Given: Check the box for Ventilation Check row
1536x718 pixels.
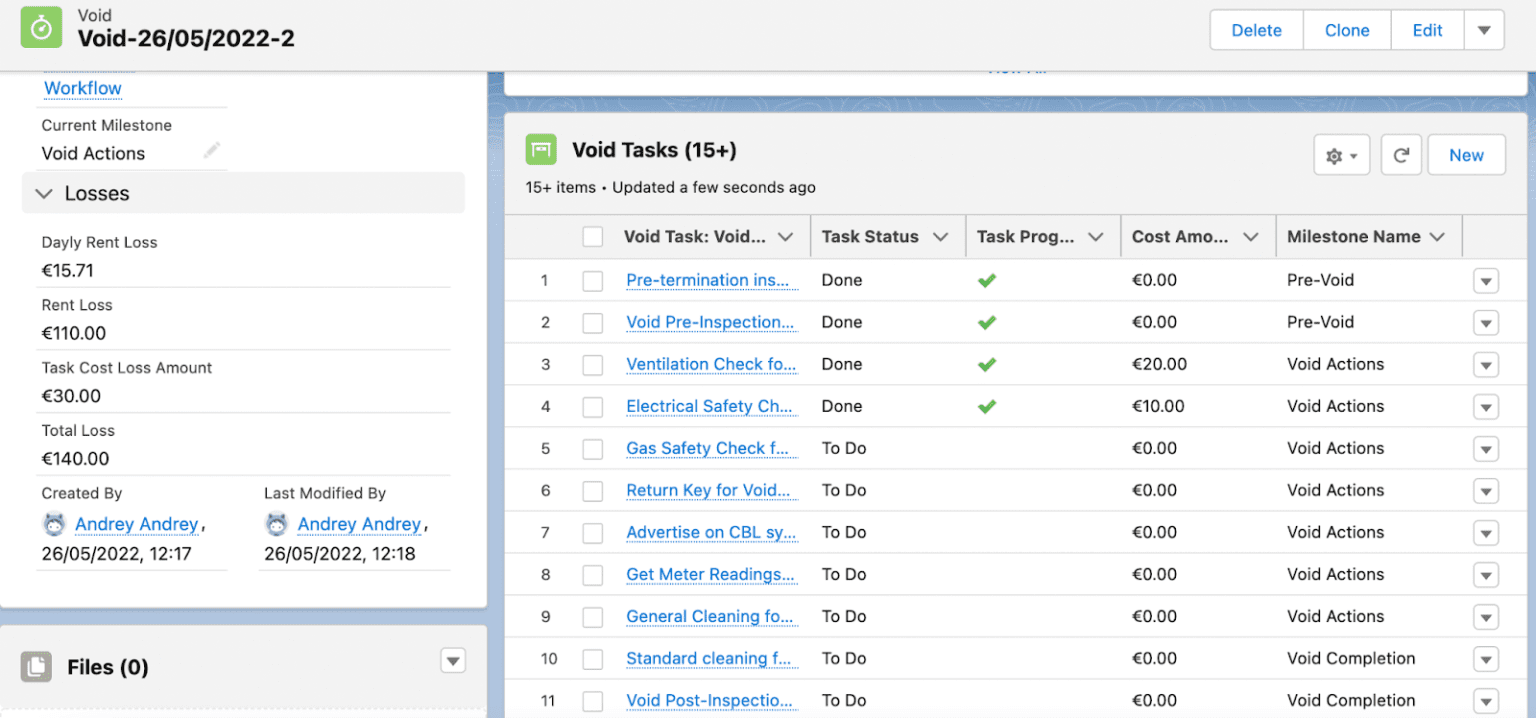Looking at the screenshot, I should (593, 365).
